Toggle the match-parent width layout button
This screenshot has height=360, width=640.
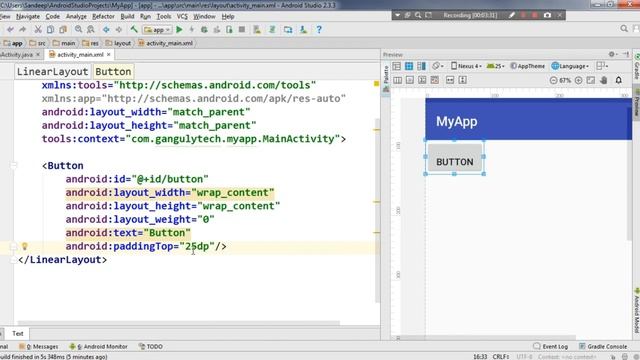coord(450,80)
